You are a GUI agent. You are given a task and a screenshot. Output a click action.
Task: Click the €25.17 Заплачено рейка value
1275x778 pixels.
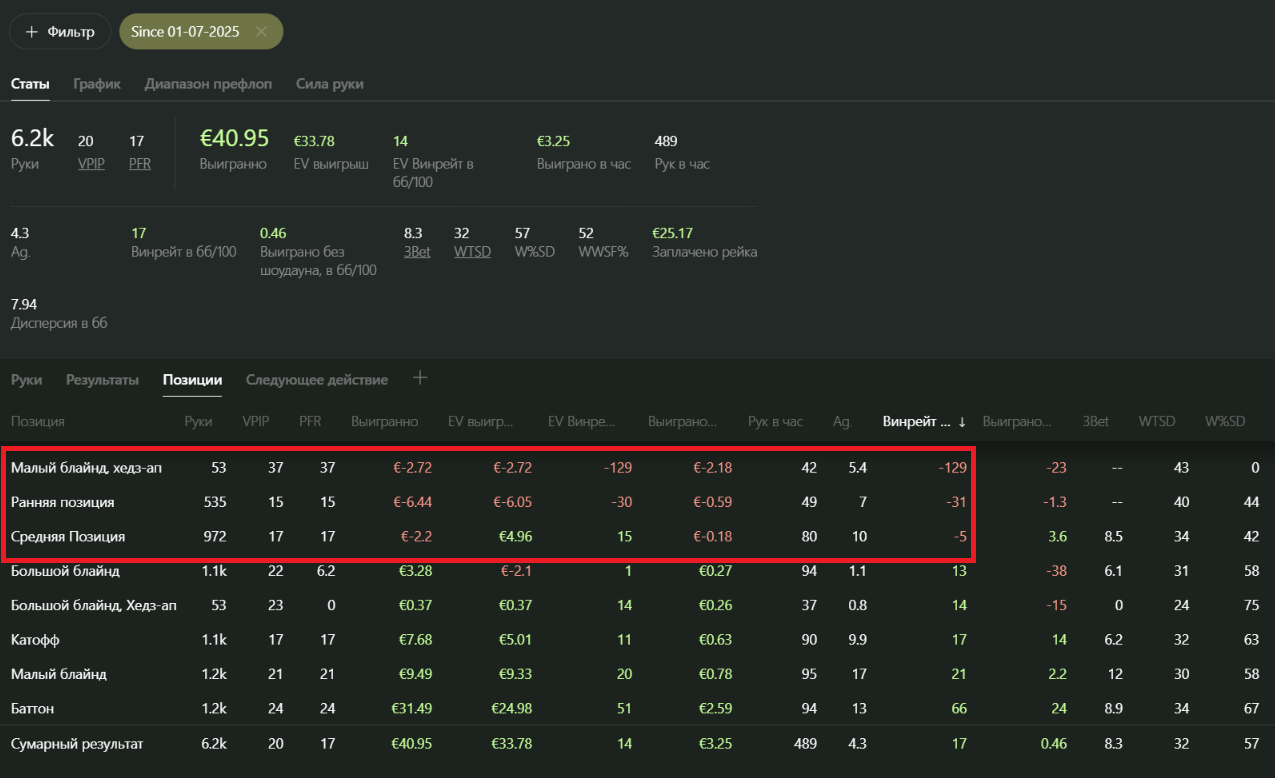pos(673,233)
